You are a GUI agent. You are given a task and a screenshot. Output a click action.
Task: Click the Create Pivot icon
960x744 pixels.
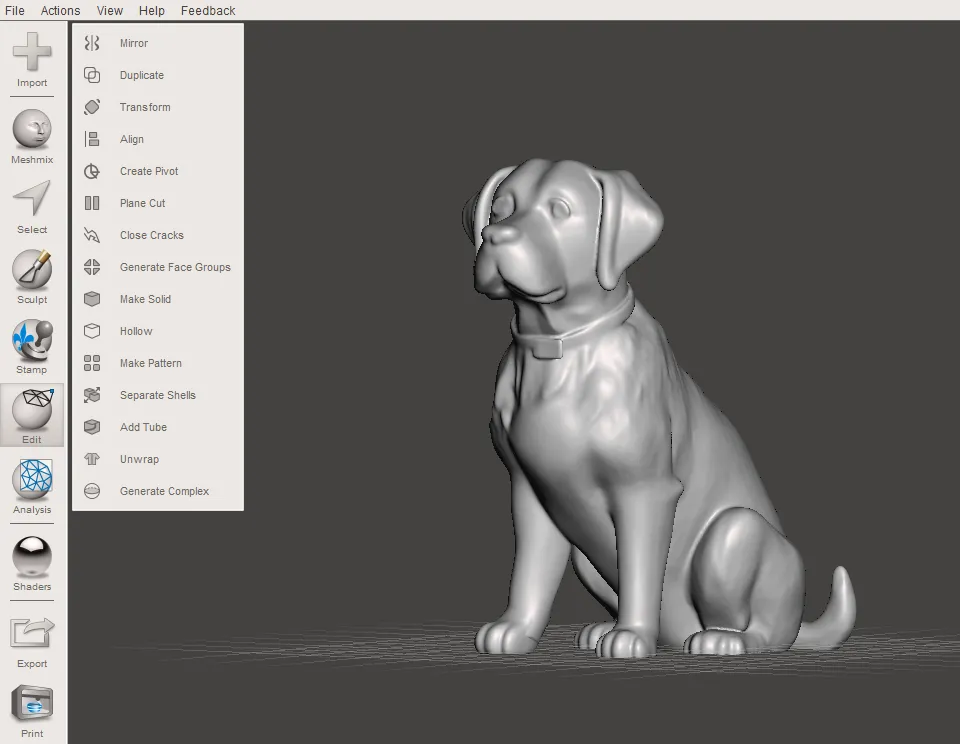pyautogui.click(x=92, y=171)
